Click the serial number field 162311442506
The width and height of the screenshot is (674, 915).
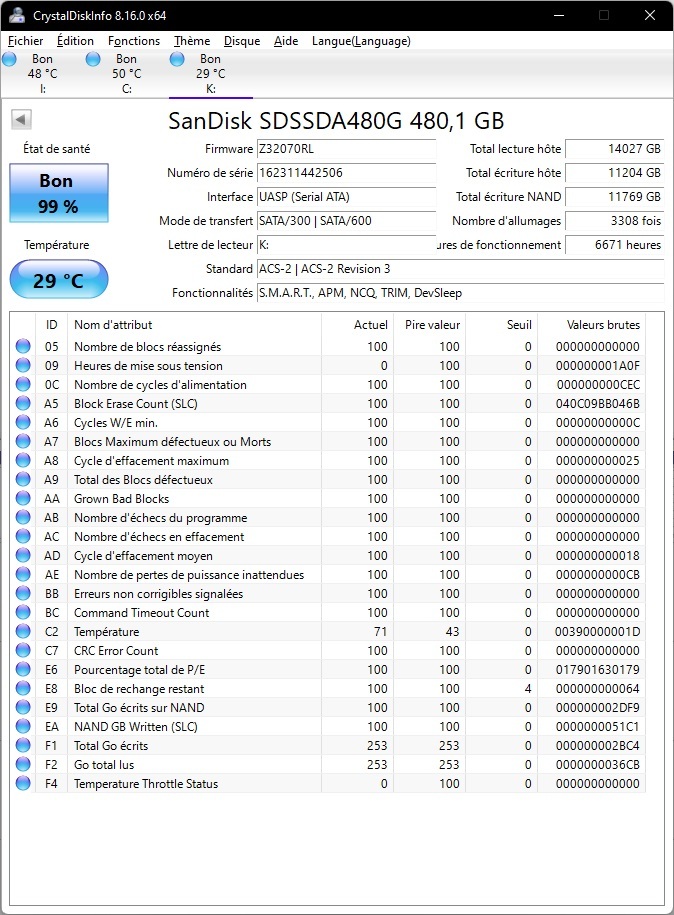(x=346, y=173)
